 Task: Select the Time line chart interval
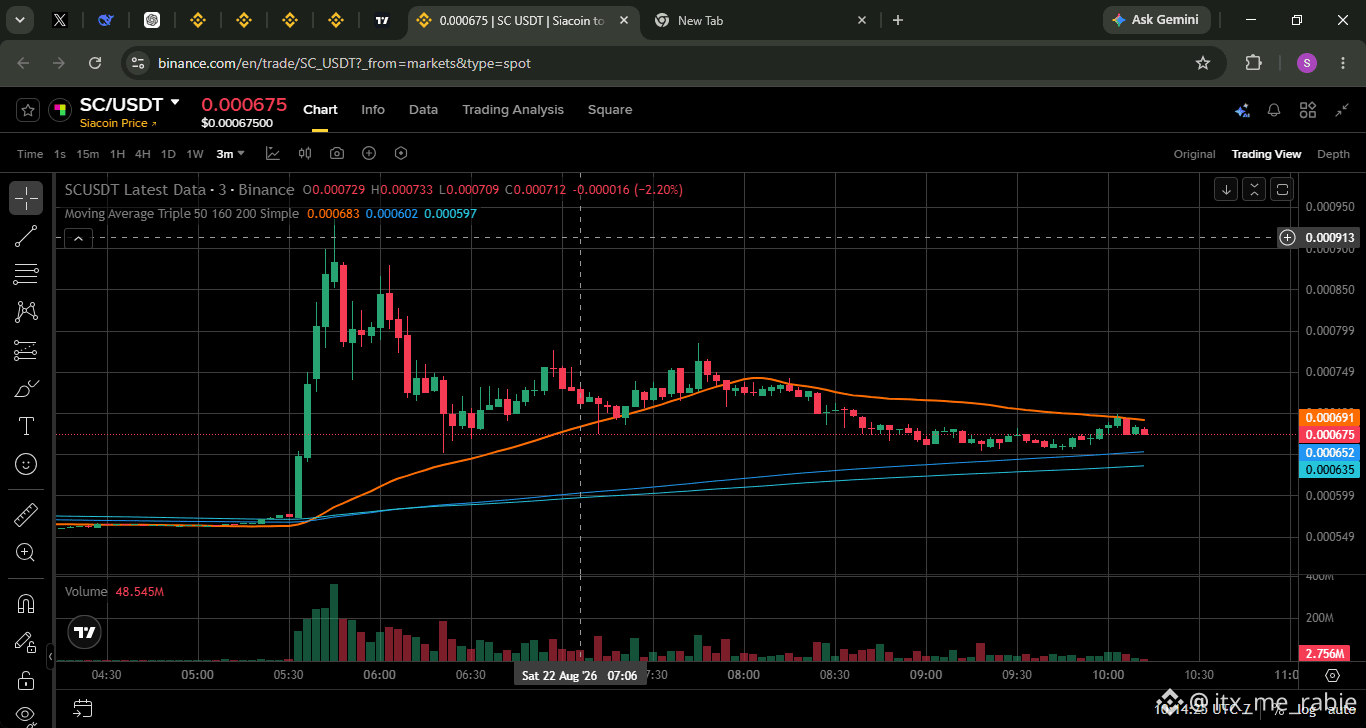coord(30,154)
